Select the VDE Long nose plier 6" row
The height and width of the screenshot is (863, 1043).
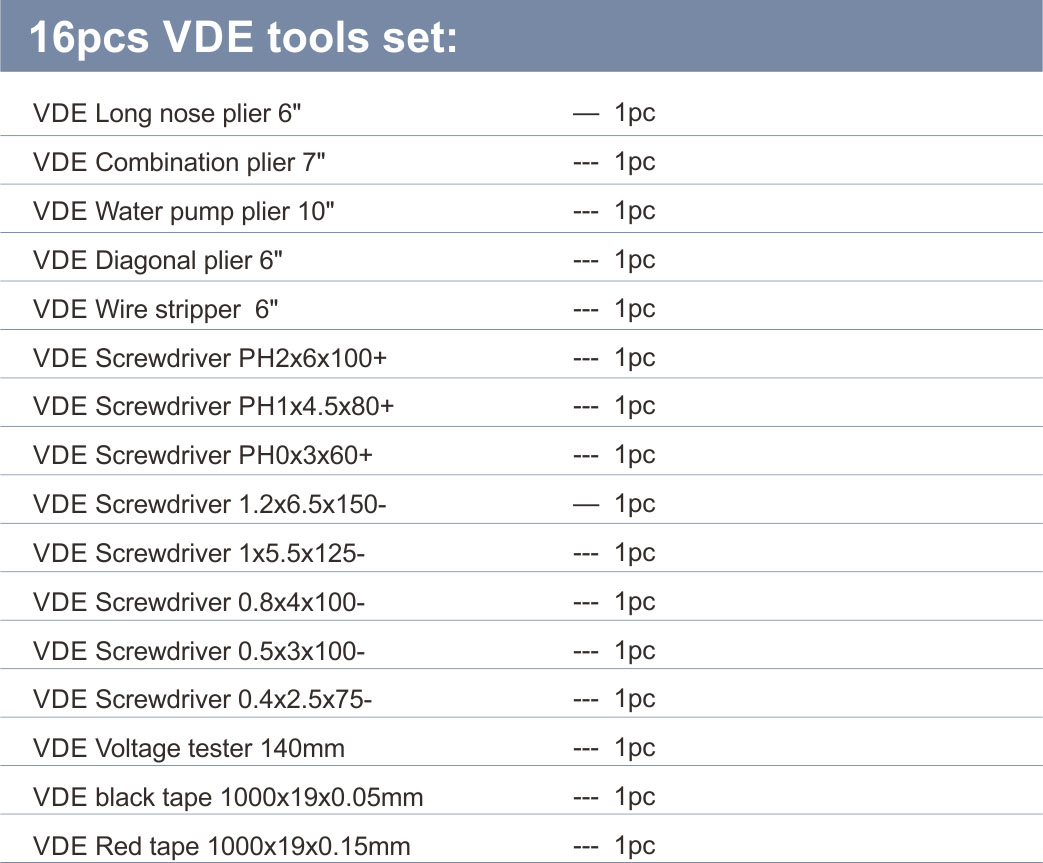522,112
